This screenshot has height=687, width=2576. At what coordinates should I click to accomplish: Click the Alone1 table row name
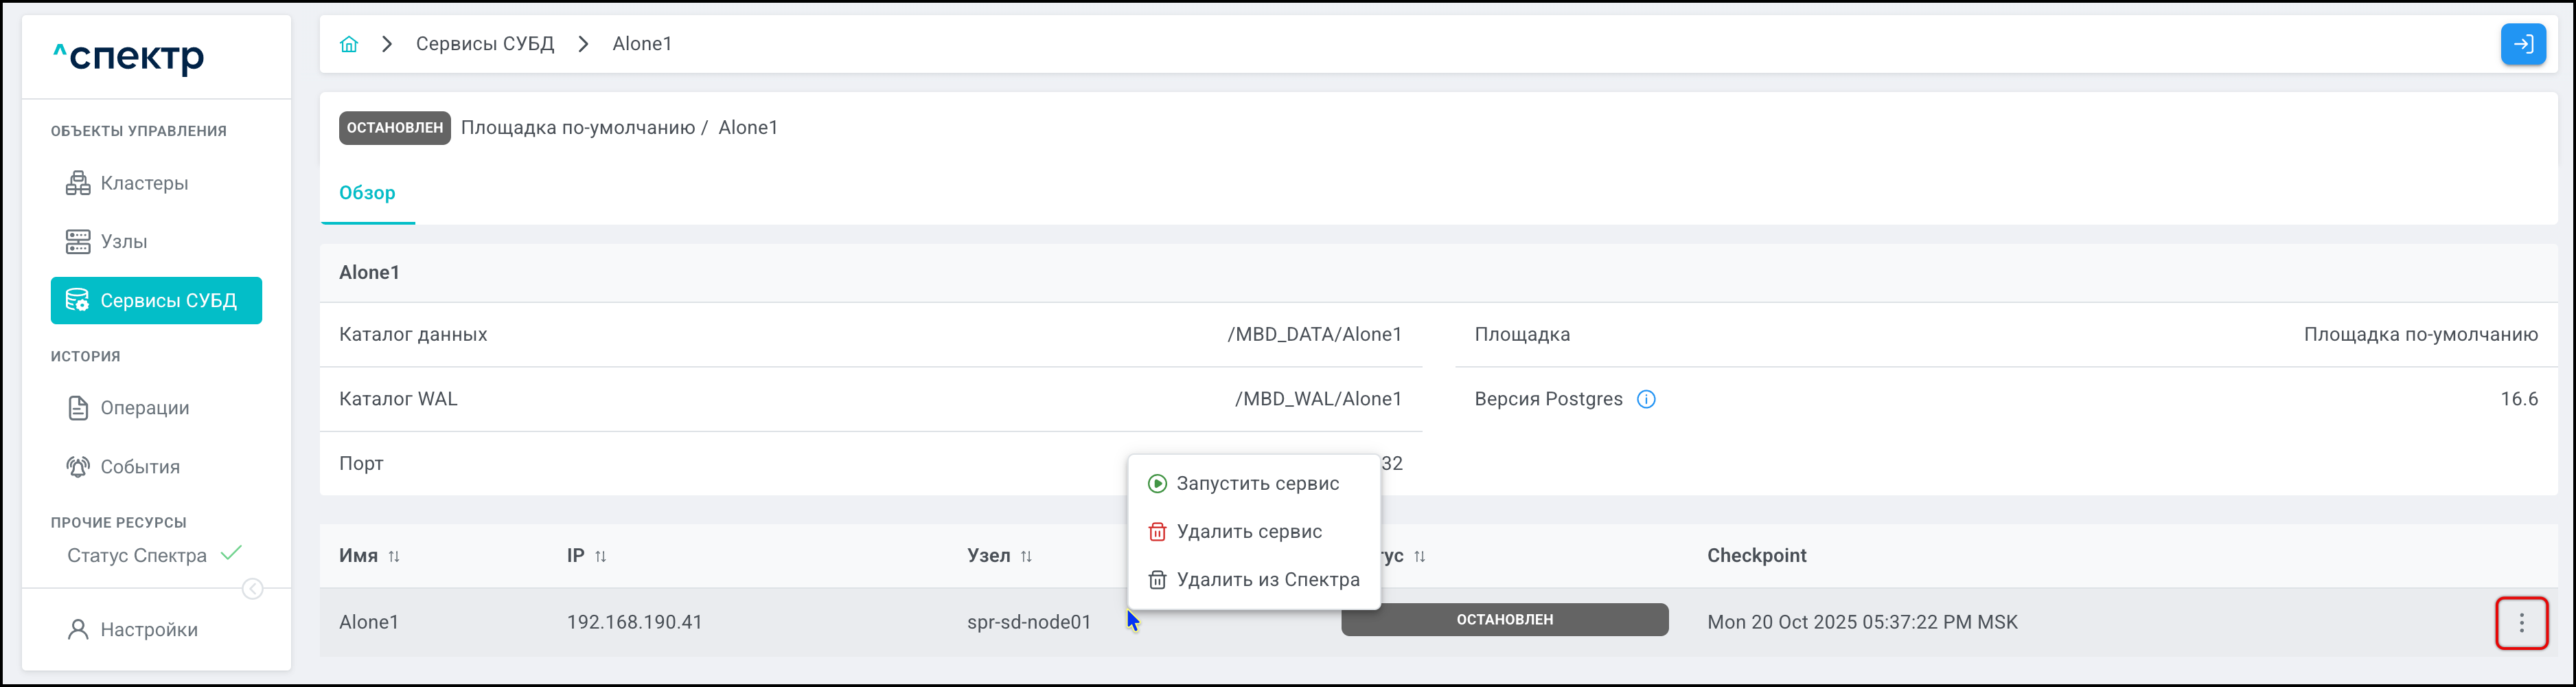coord(369,622)
